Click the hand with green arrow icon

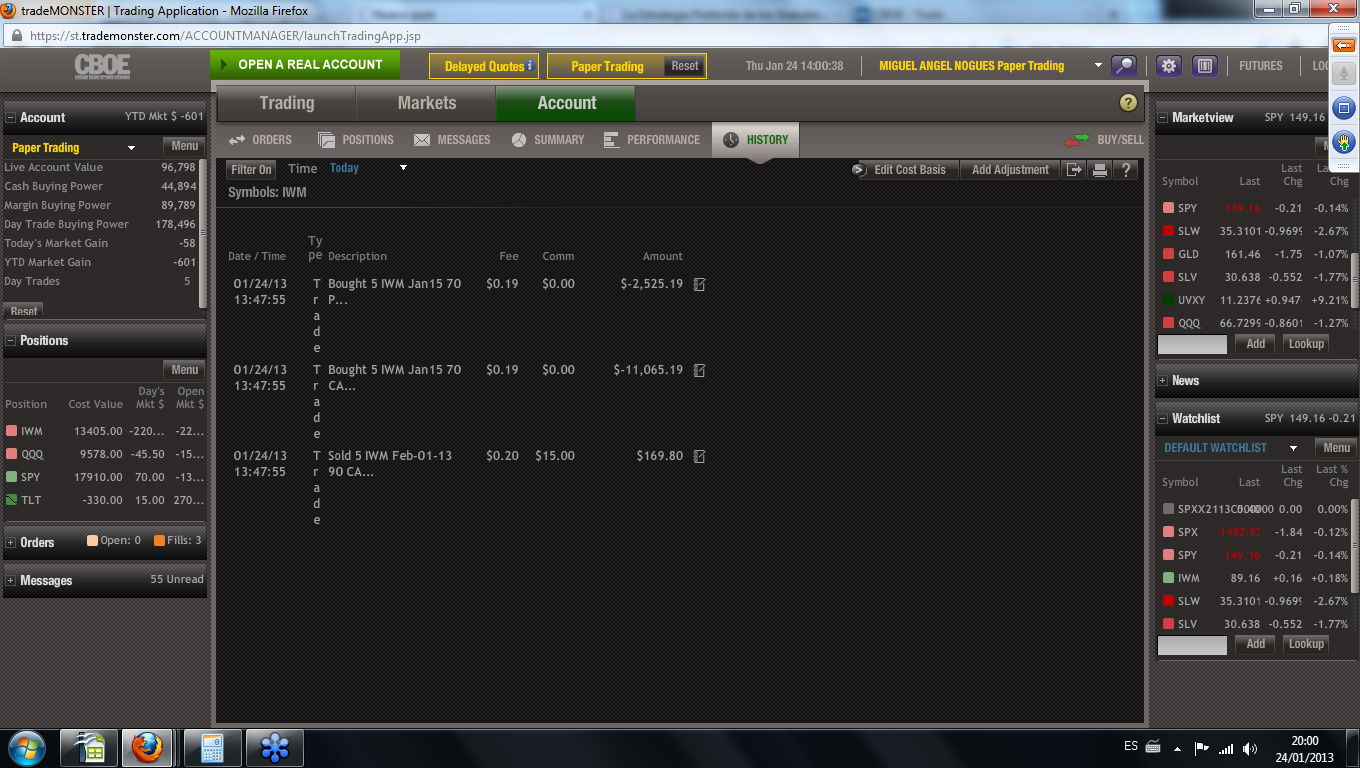pyautogui.click(x=1344, y=140)
